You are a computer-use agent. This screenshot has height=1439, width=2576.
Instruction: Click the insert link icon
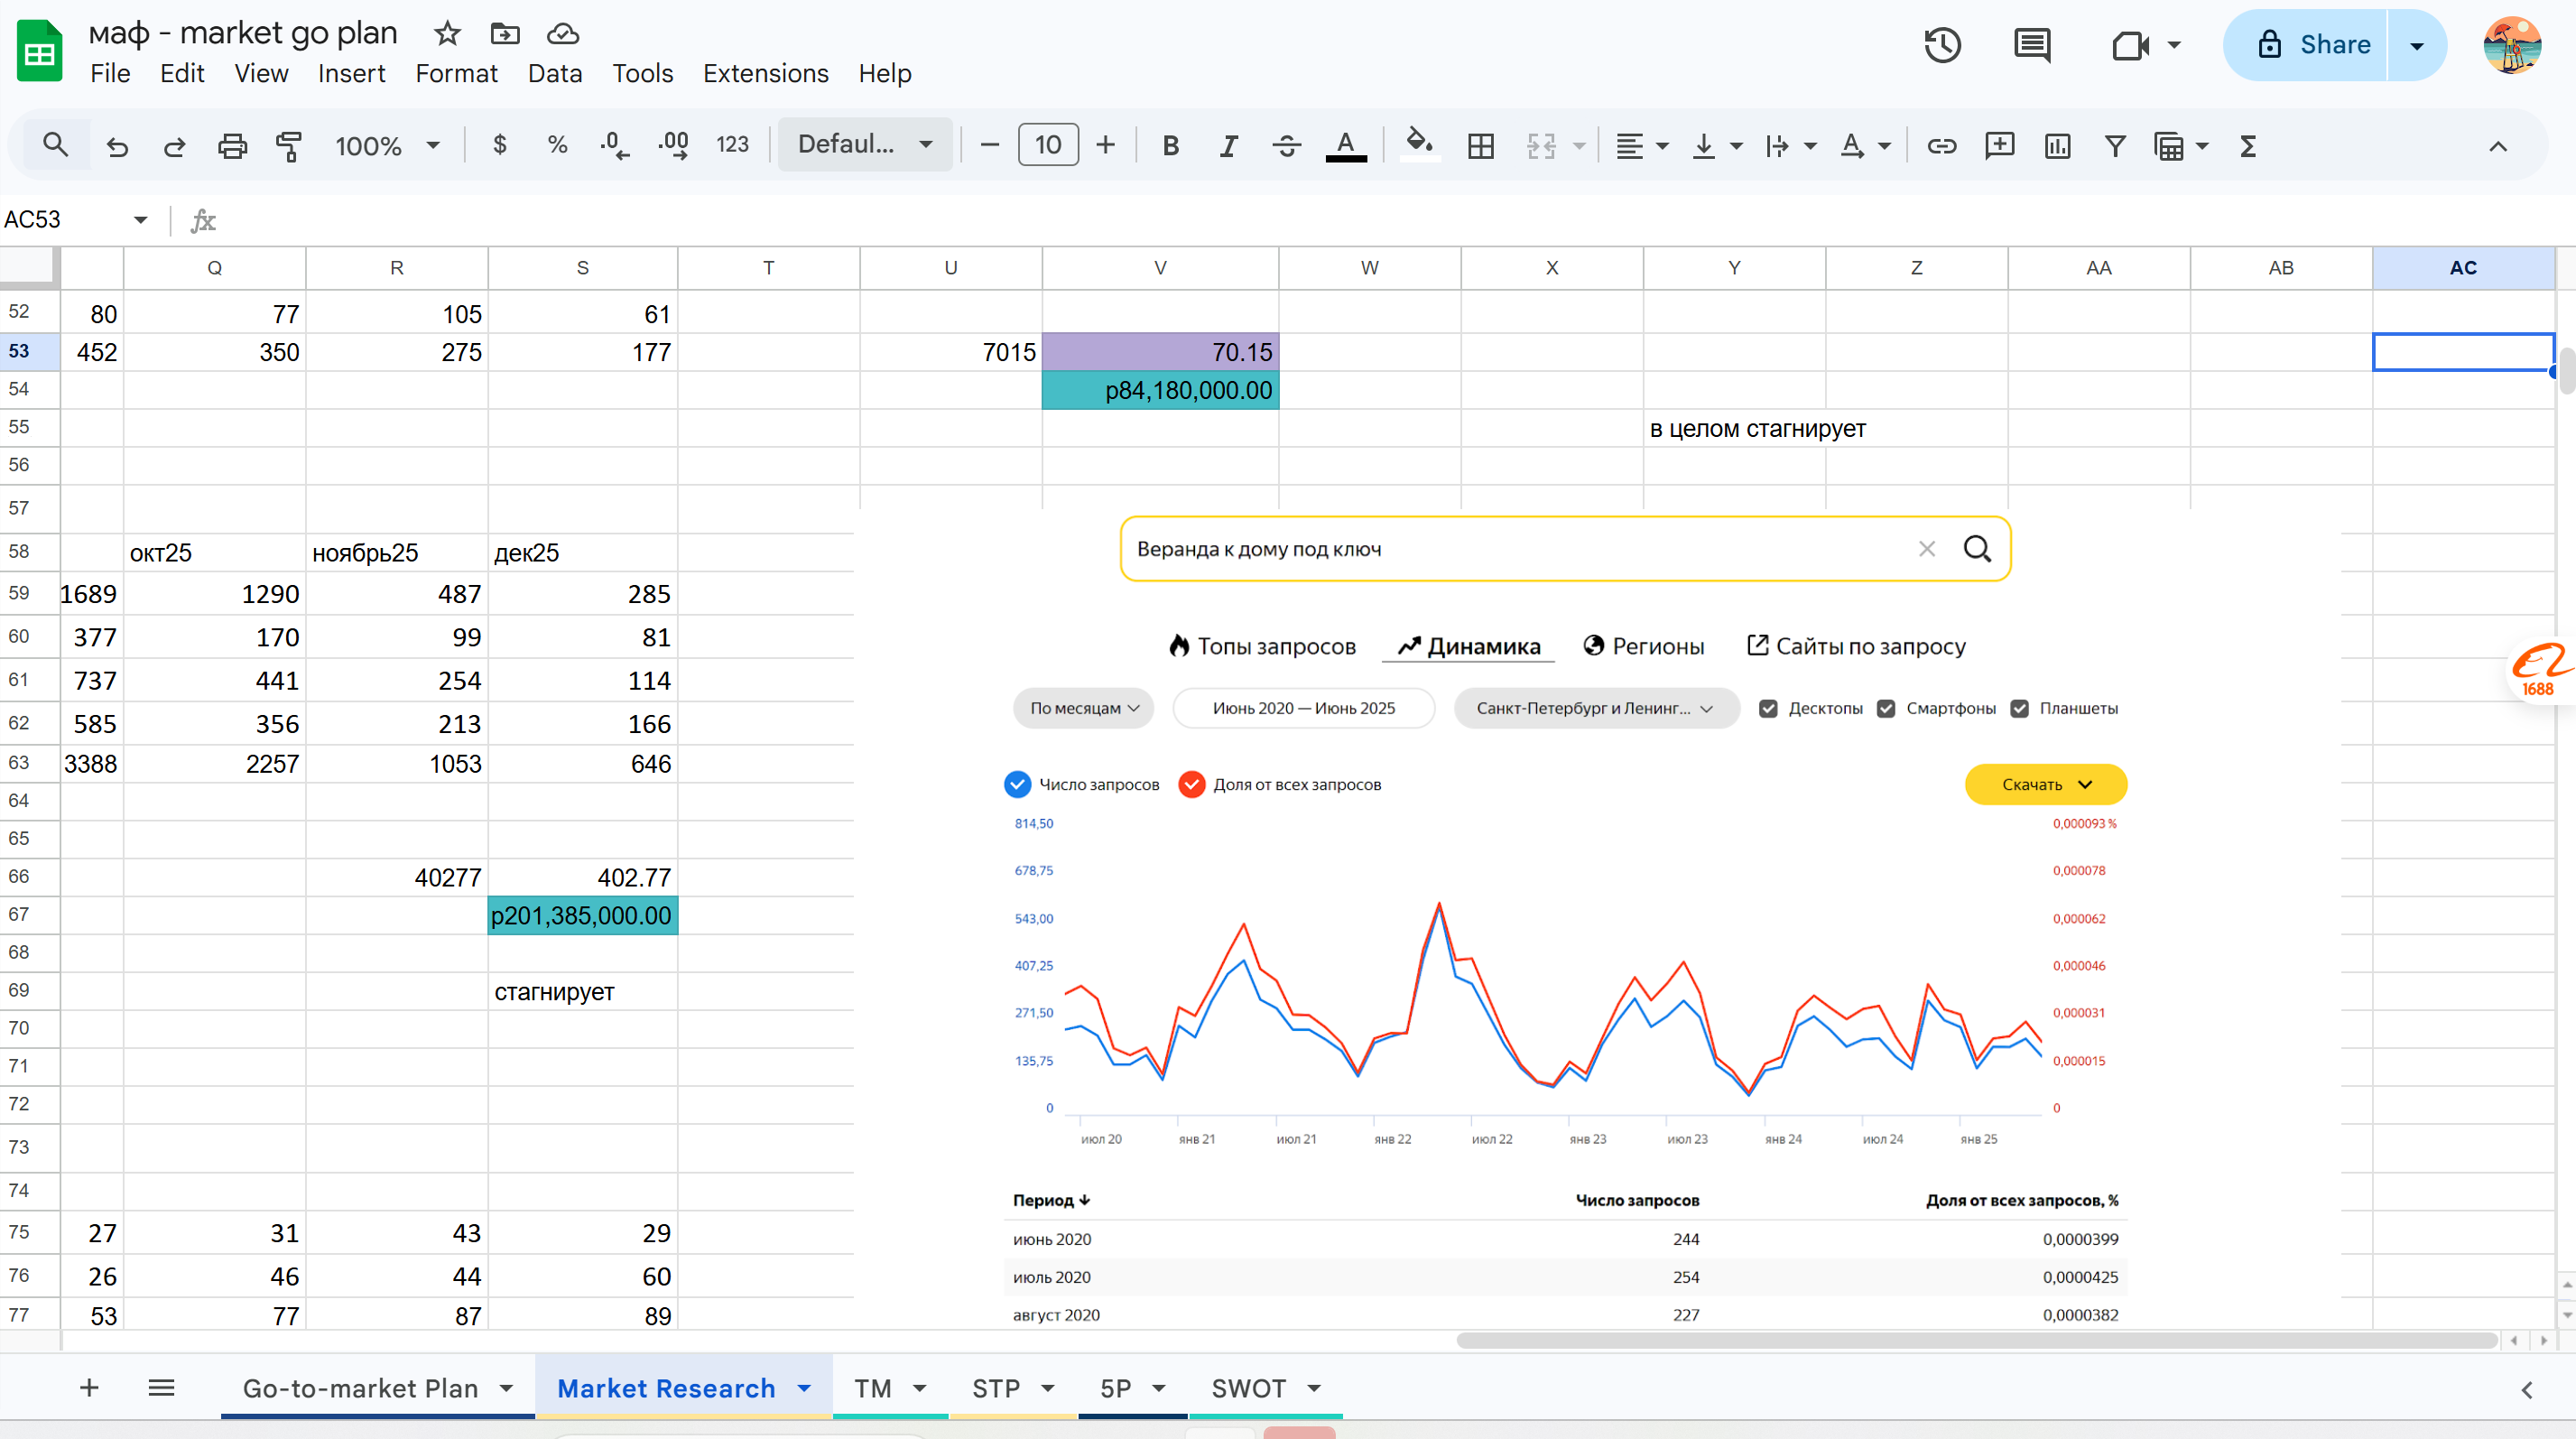[x=1941, y=146]
